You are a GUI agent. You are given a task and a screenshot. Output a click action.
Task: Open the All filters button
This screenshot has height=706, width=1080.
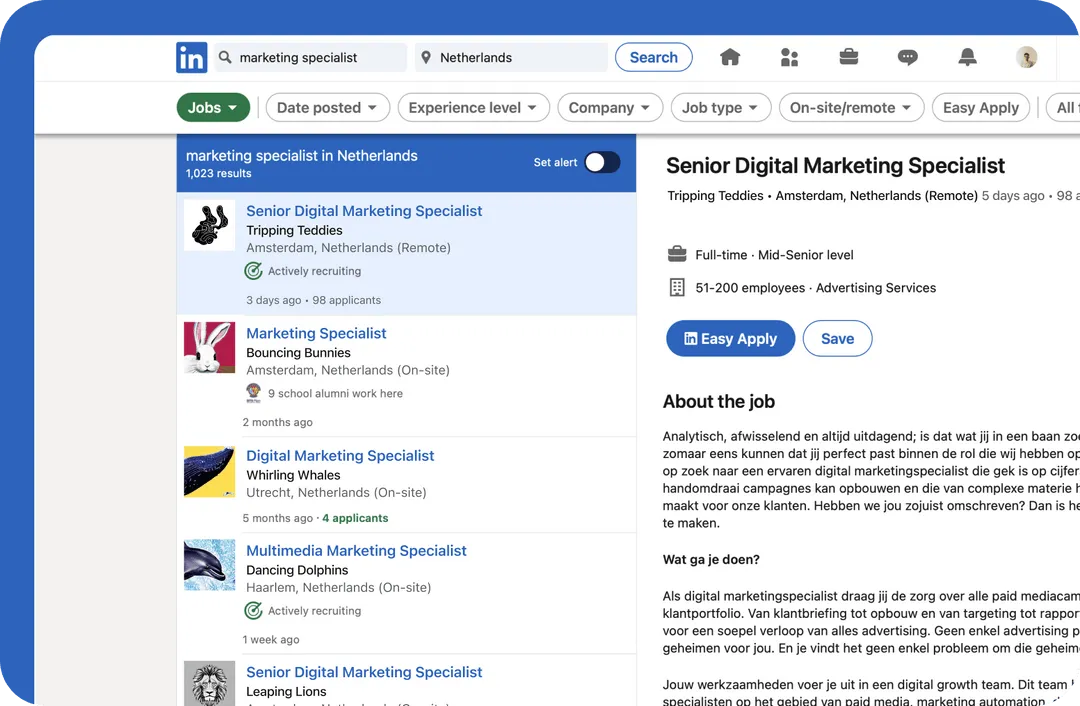tap(1063, 107)
